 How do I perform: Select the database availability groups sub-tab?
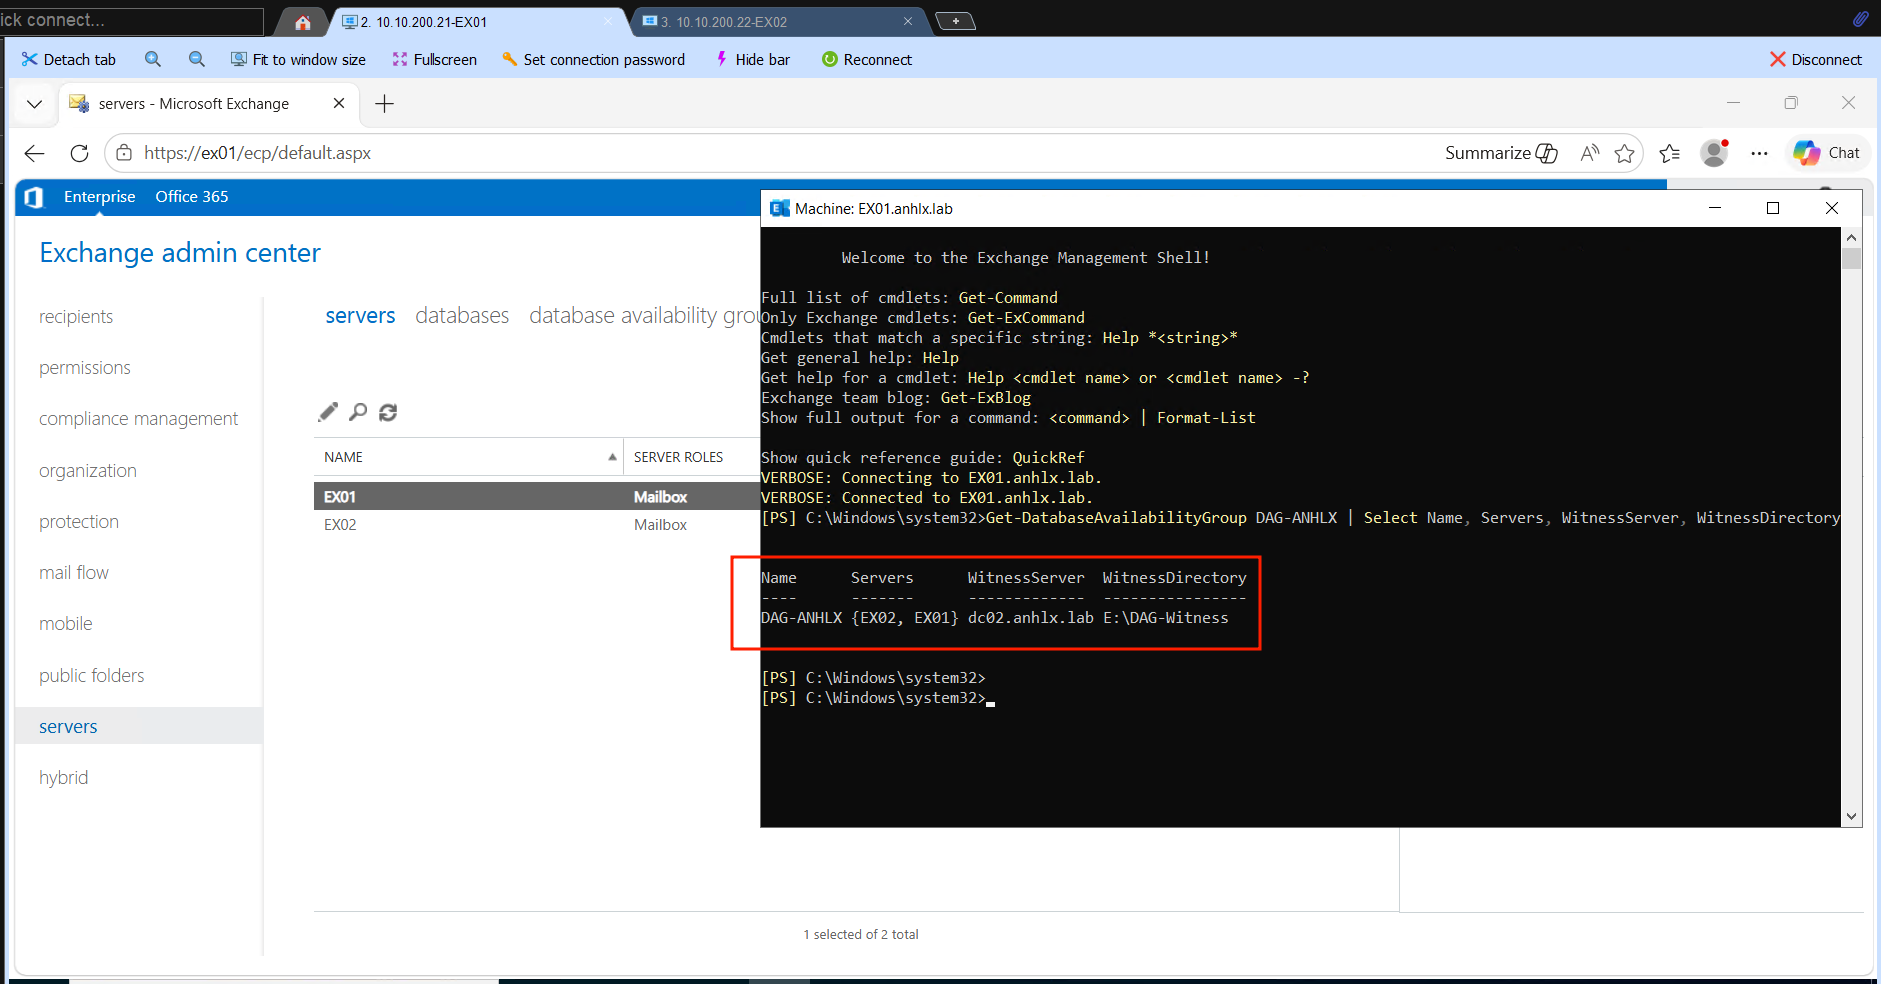coord(644,316)
